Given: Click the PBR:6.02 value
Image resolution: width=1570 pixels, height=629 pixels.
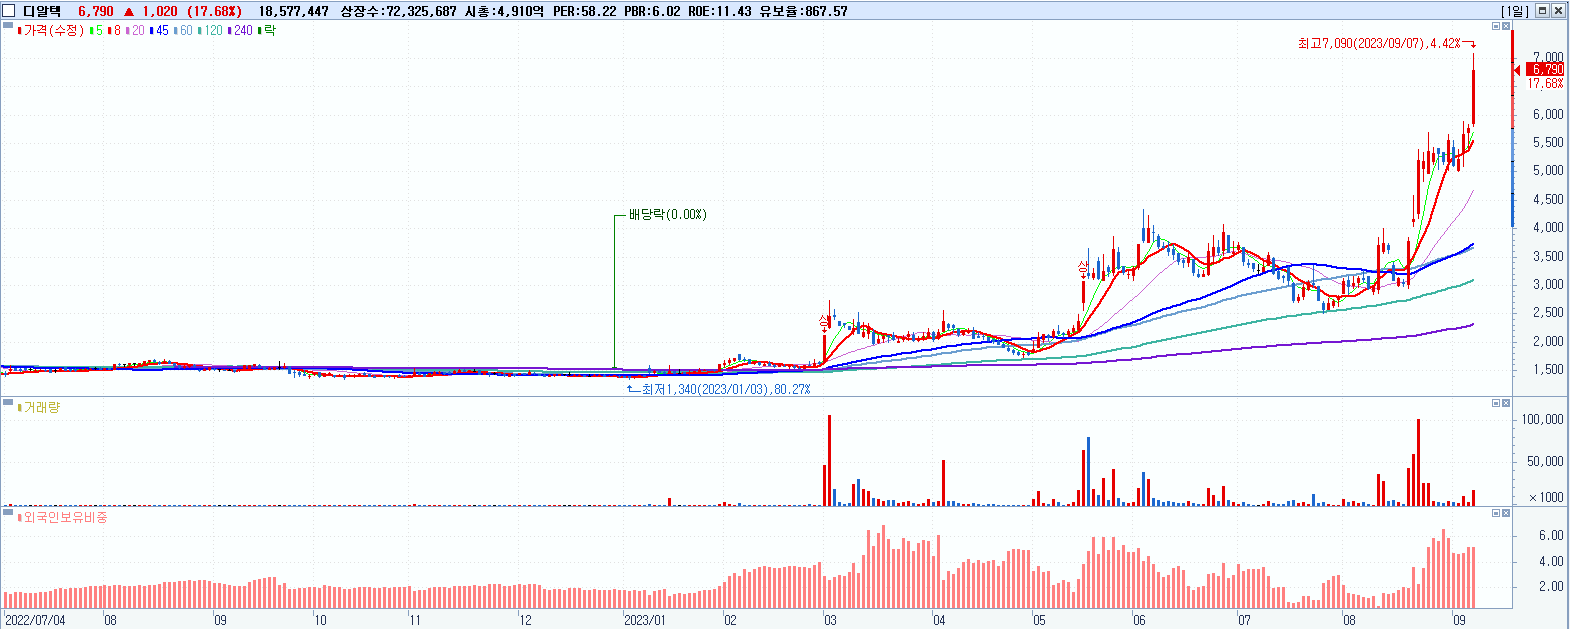Looking at the screenshot, I should point(652,11).
